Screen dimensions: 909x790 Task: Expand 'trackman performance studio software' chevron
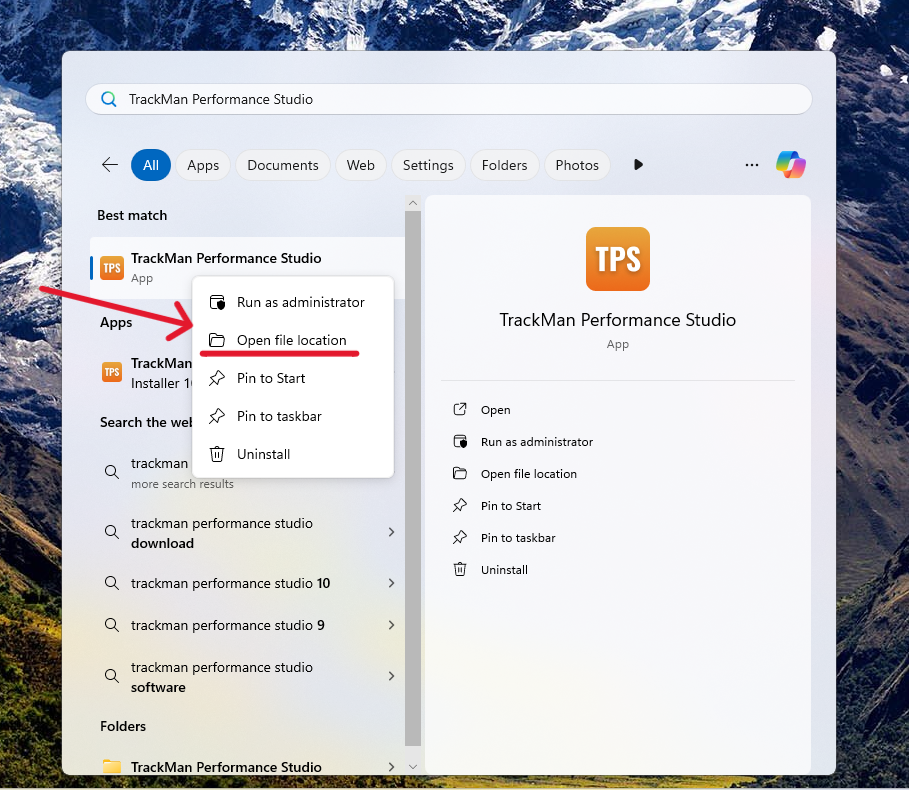(391, 676)
